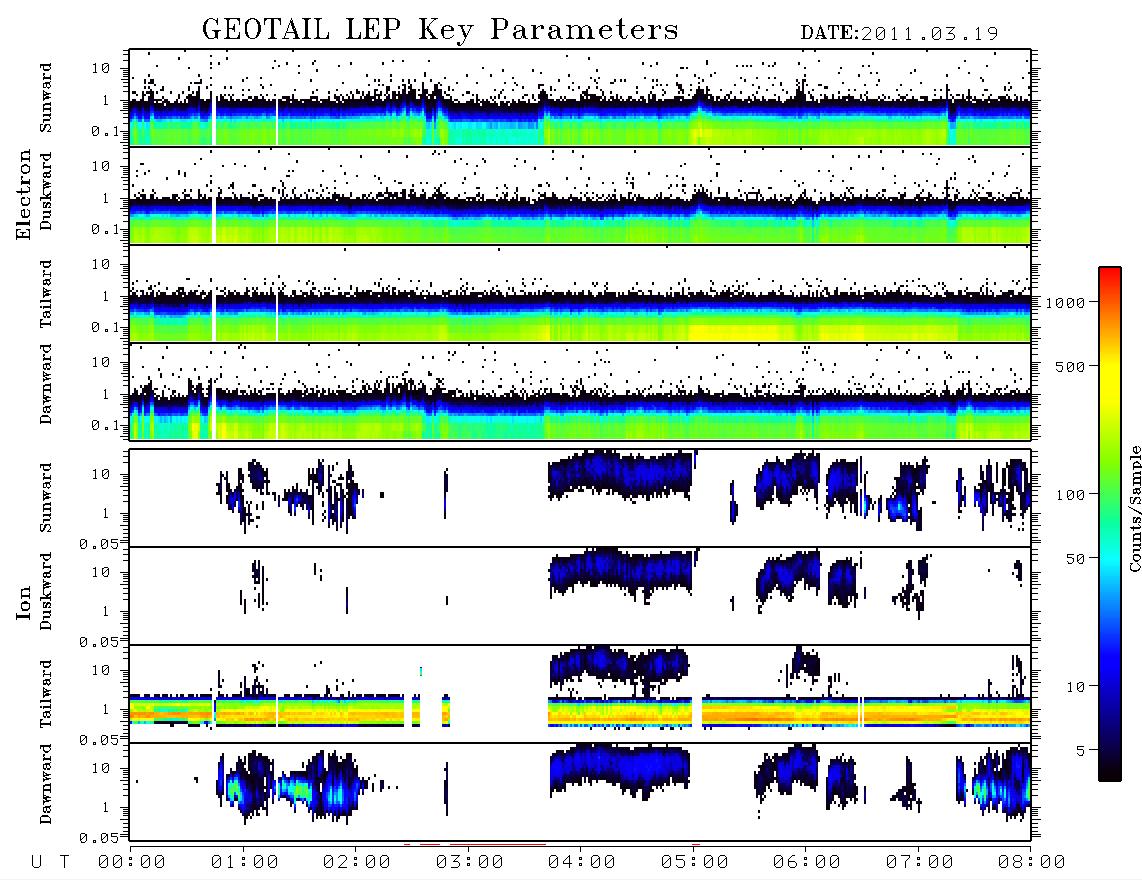This screenshot has width=1142, height=880.
Task: Click the "00:00" time tick label
Action: (x=132, y=863)
